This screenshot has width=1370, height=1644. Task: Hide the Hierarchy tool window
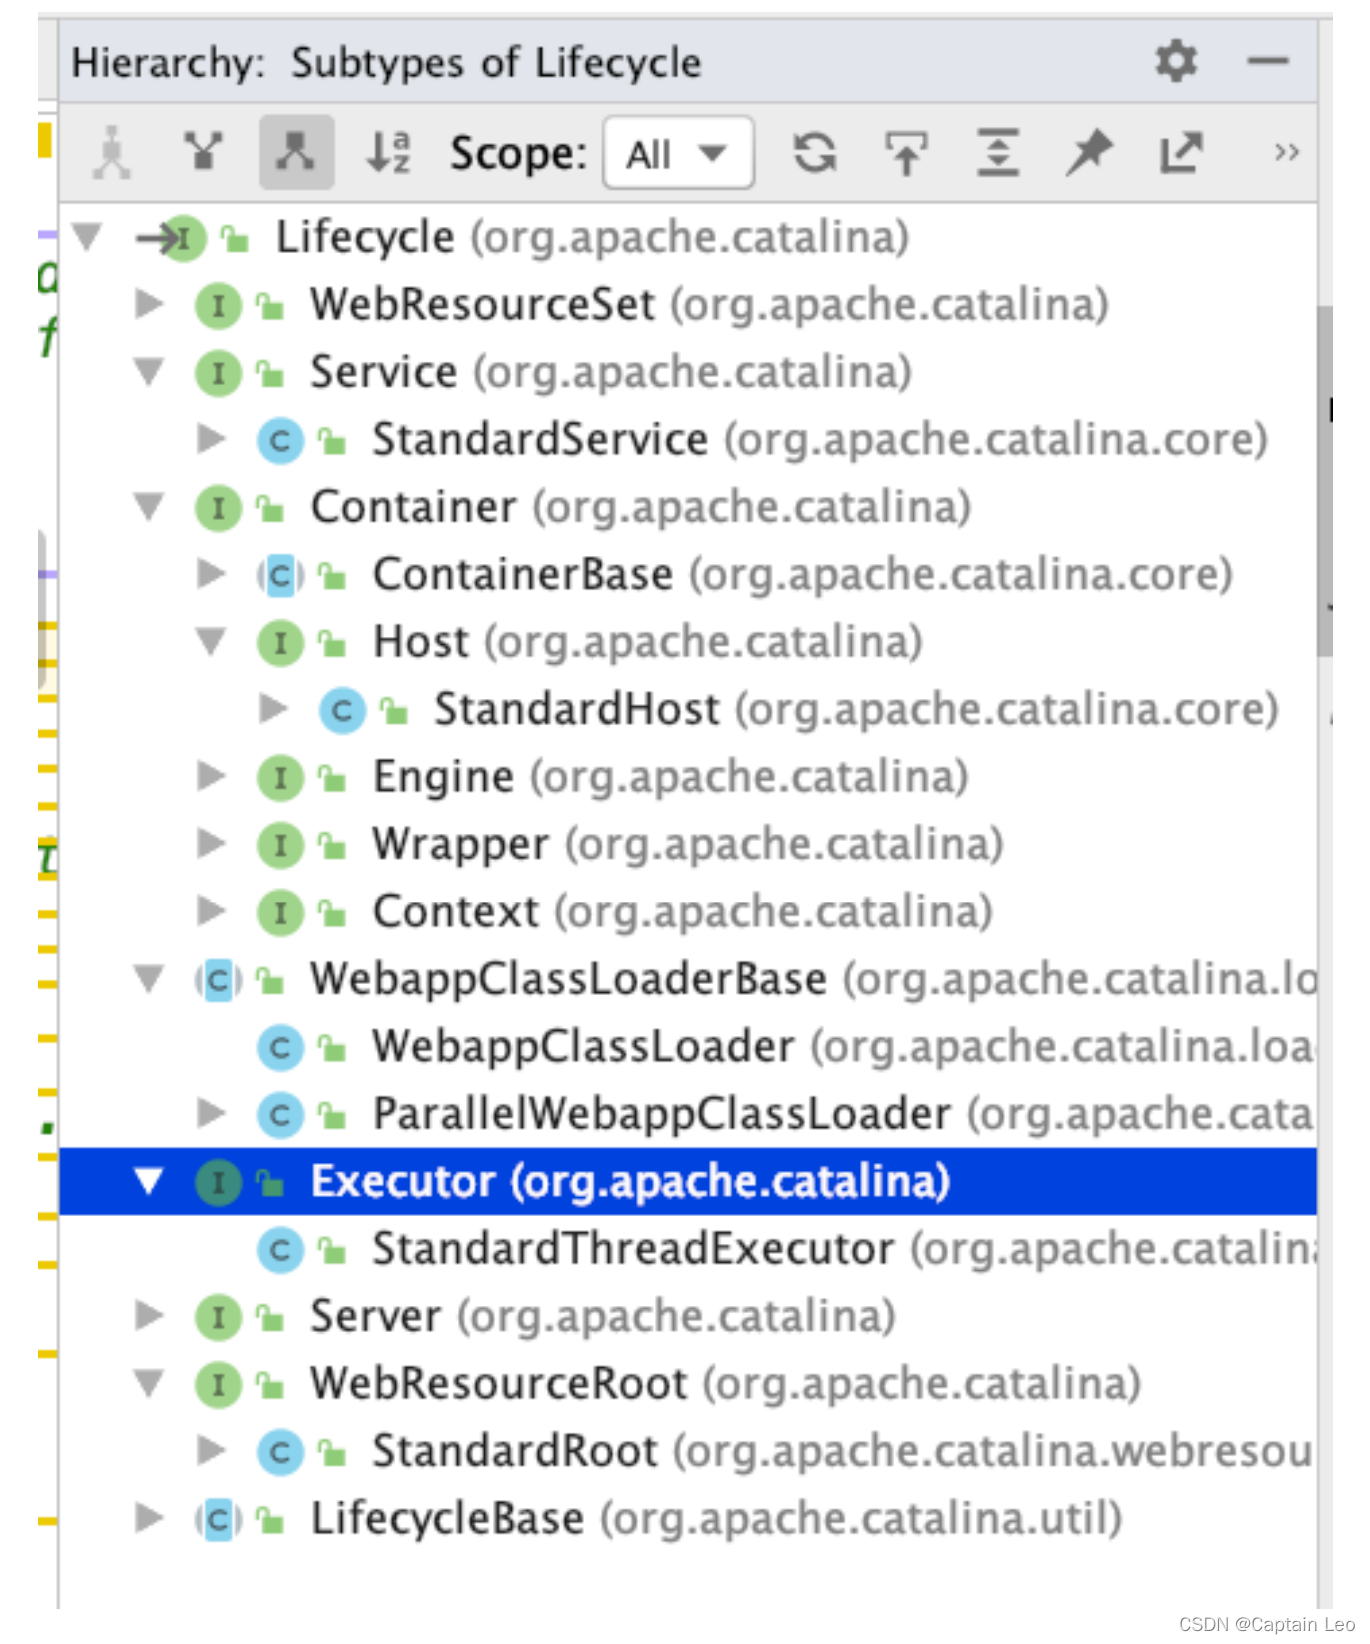point(1267,62)
